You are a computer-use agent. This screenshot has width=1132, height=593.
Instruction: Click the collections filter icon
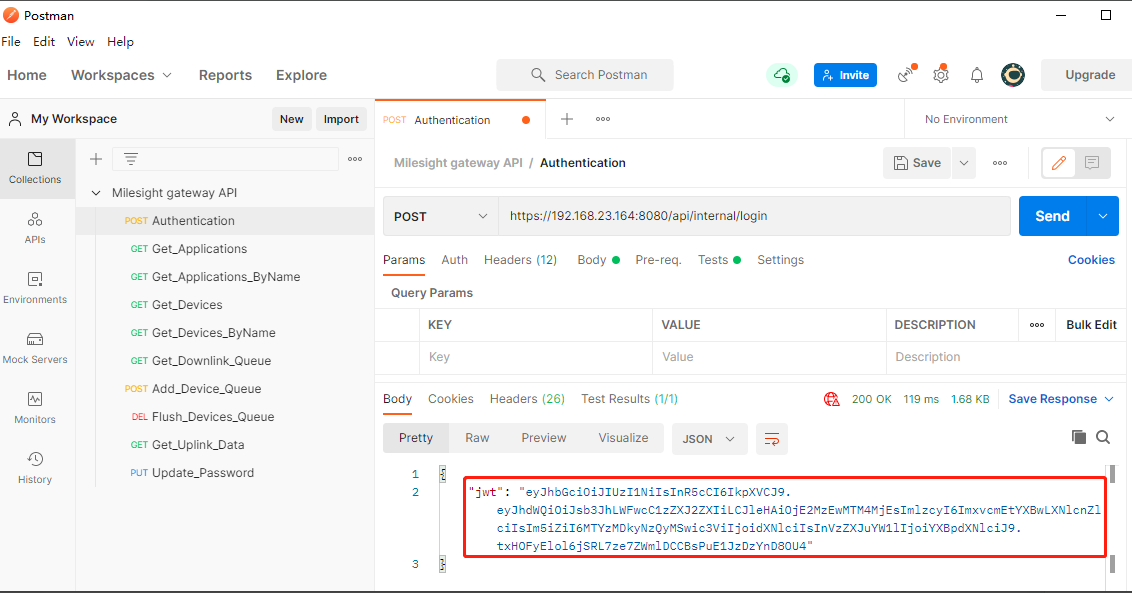click(x=131, y=159)
